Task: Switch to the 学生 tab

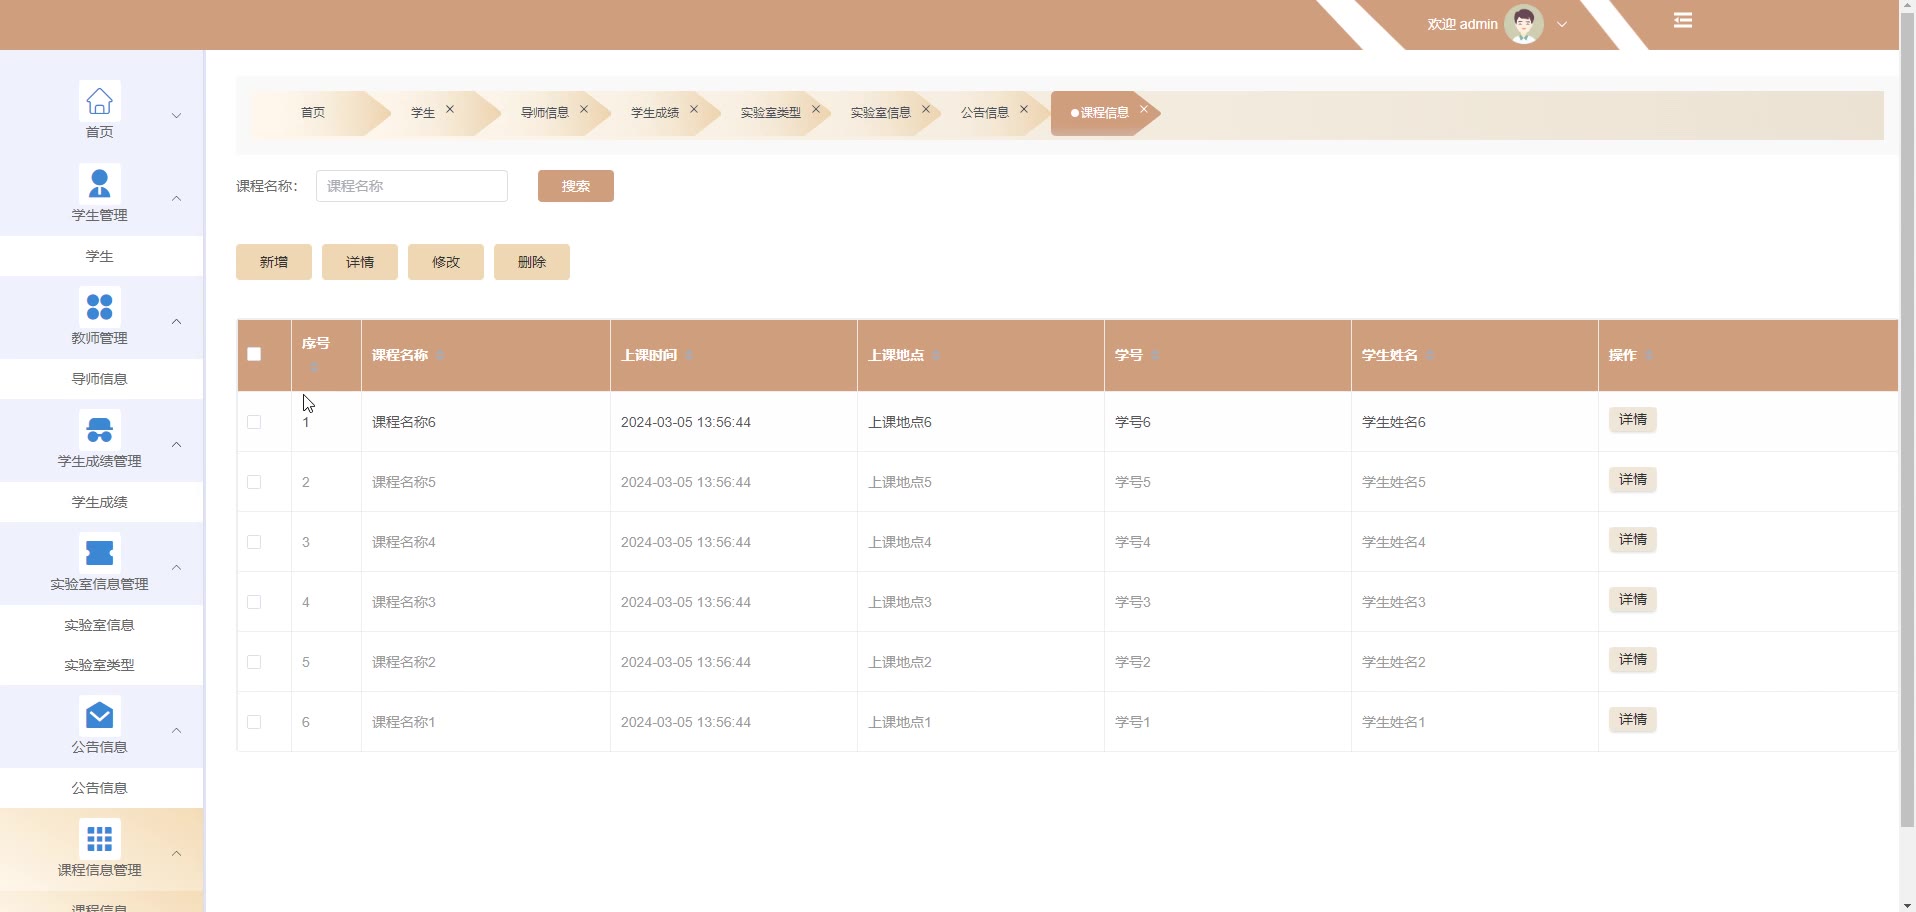Action: pyautogui.click(x=423, y=113)
